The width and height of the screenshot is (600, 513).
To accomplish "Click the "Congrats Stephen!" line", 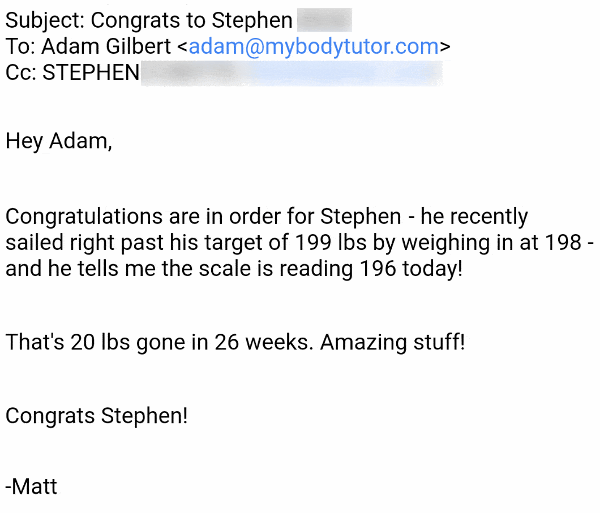I will (x=97, y=415).
